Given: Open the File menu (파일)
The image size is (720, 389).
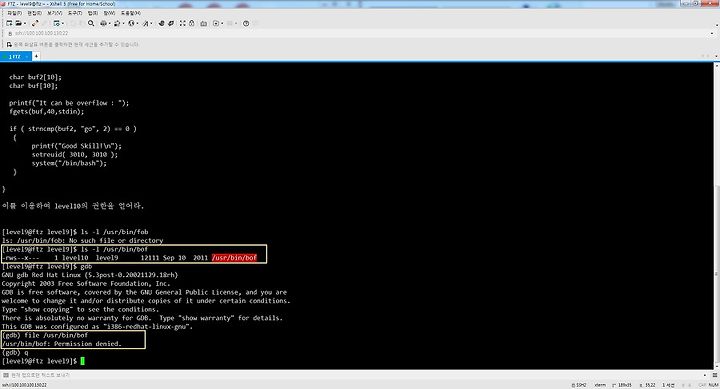Looking at the screenshot, I should [15, 13].
